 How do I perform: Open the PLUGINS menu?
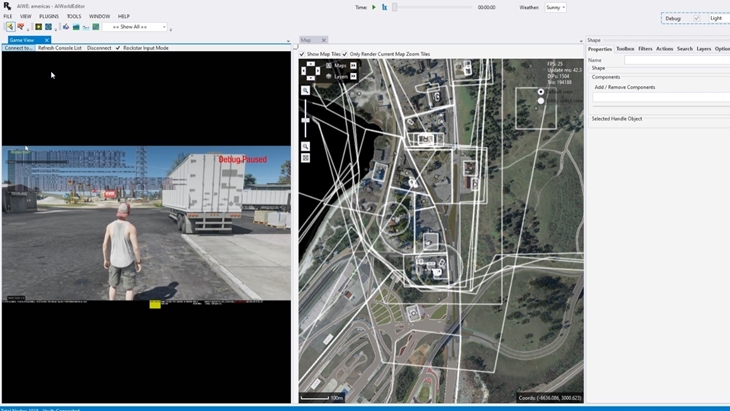coord(48,16)
